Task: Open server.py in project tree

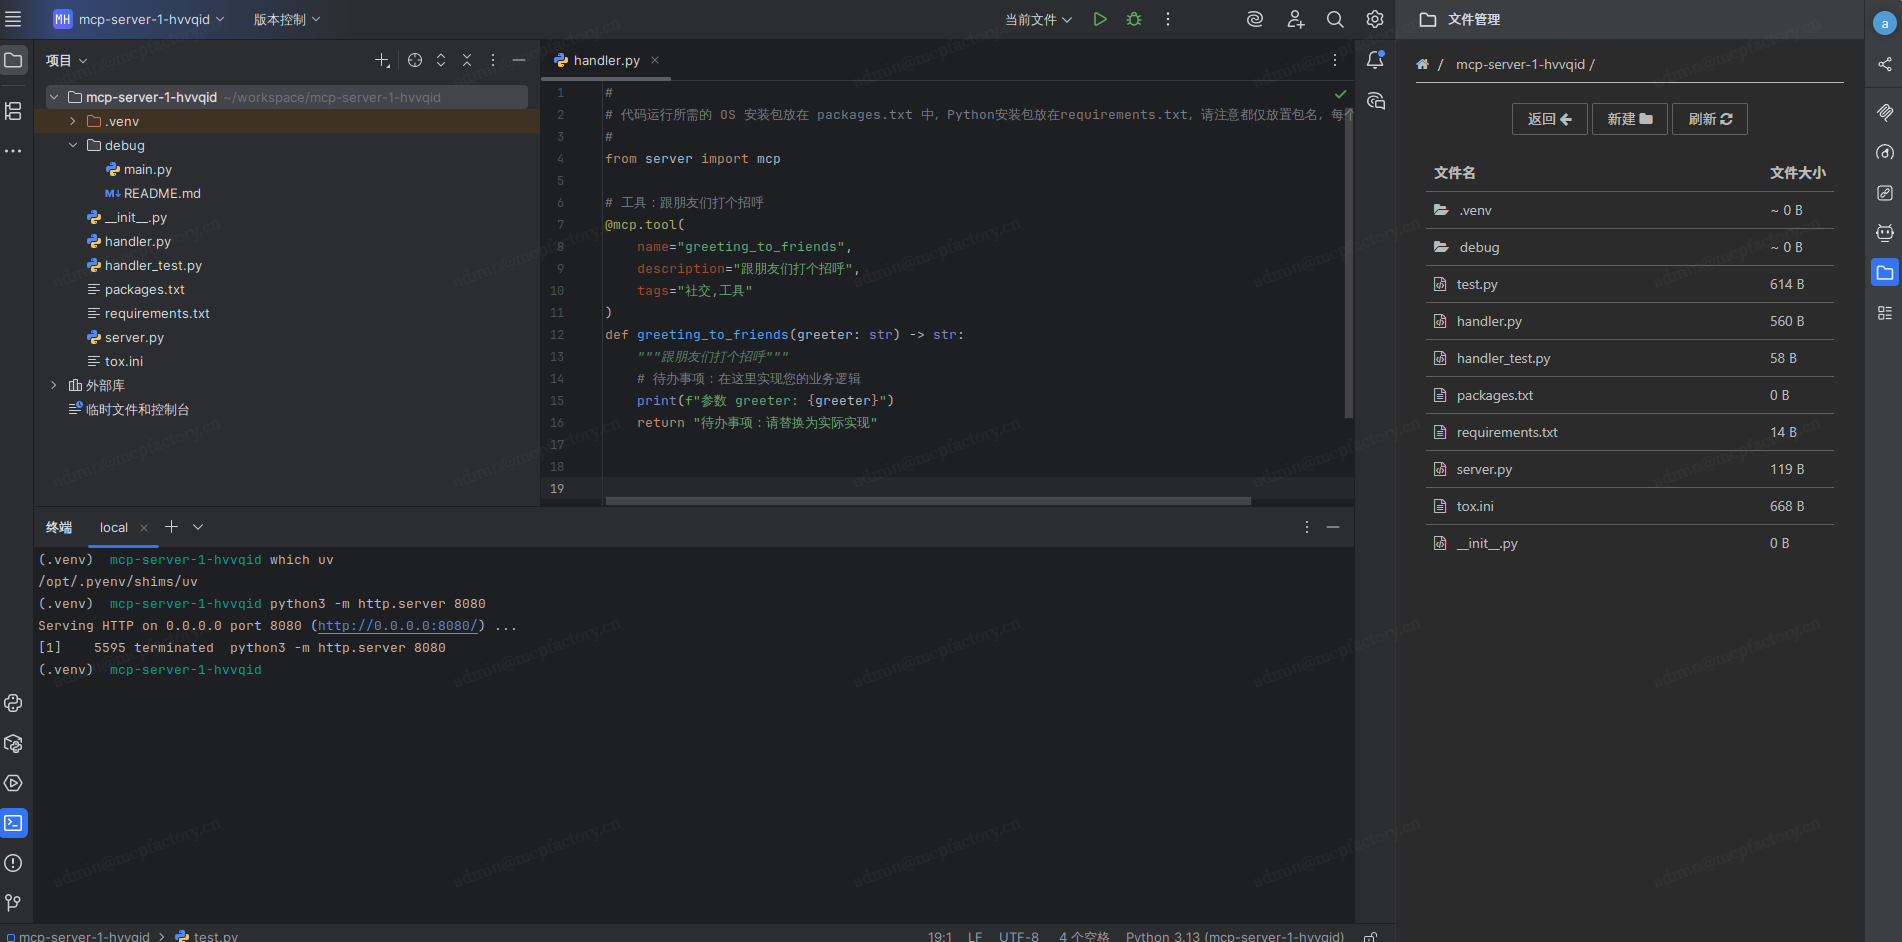Action: click(134, 337)
